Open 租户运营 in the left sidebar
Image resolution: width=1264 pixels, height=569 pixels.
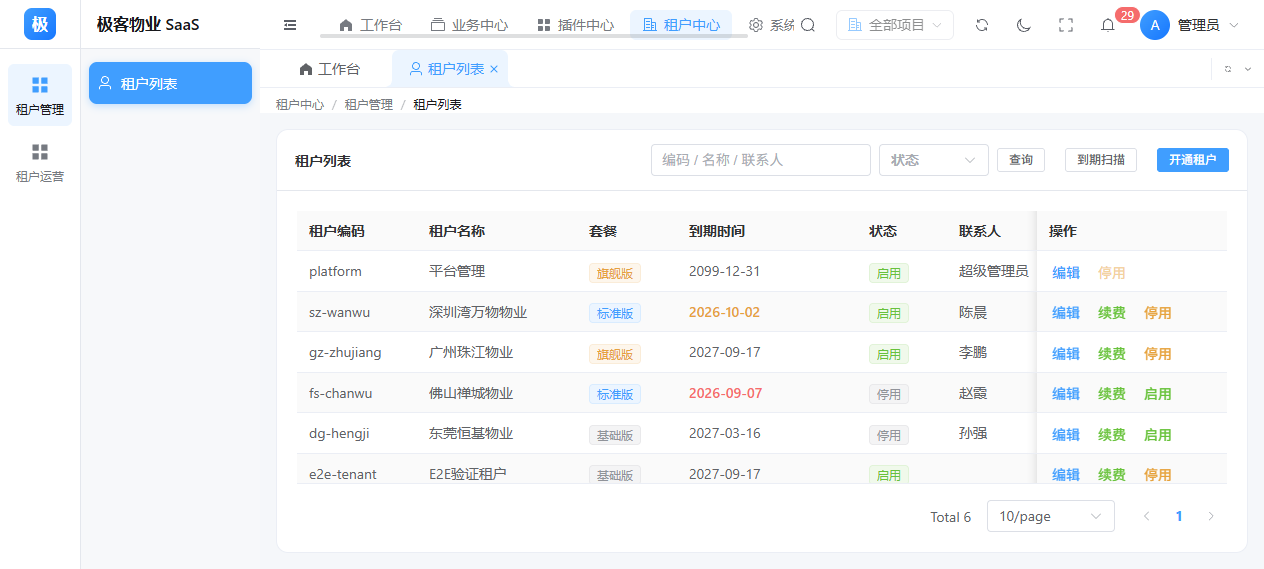(40, 163)
